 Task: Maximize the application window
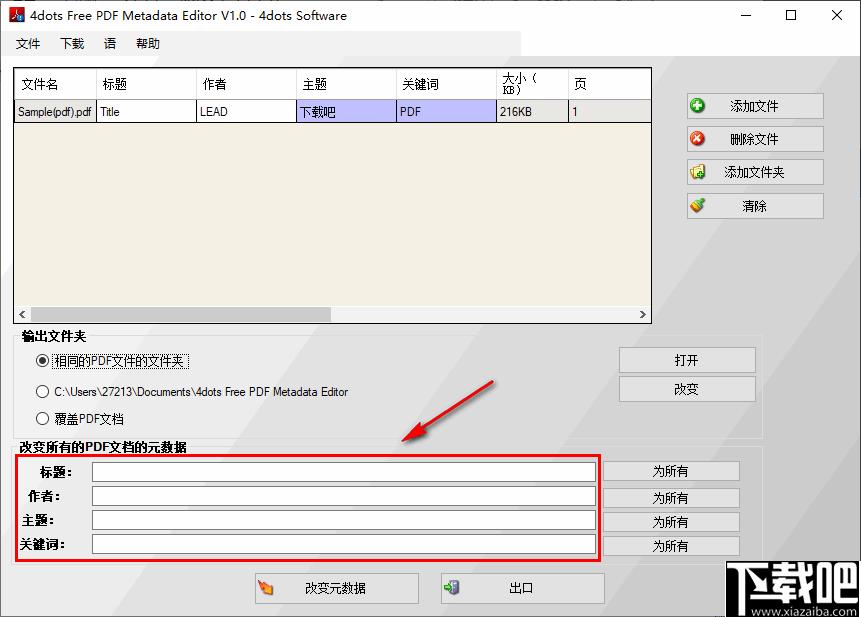point(791,15)
